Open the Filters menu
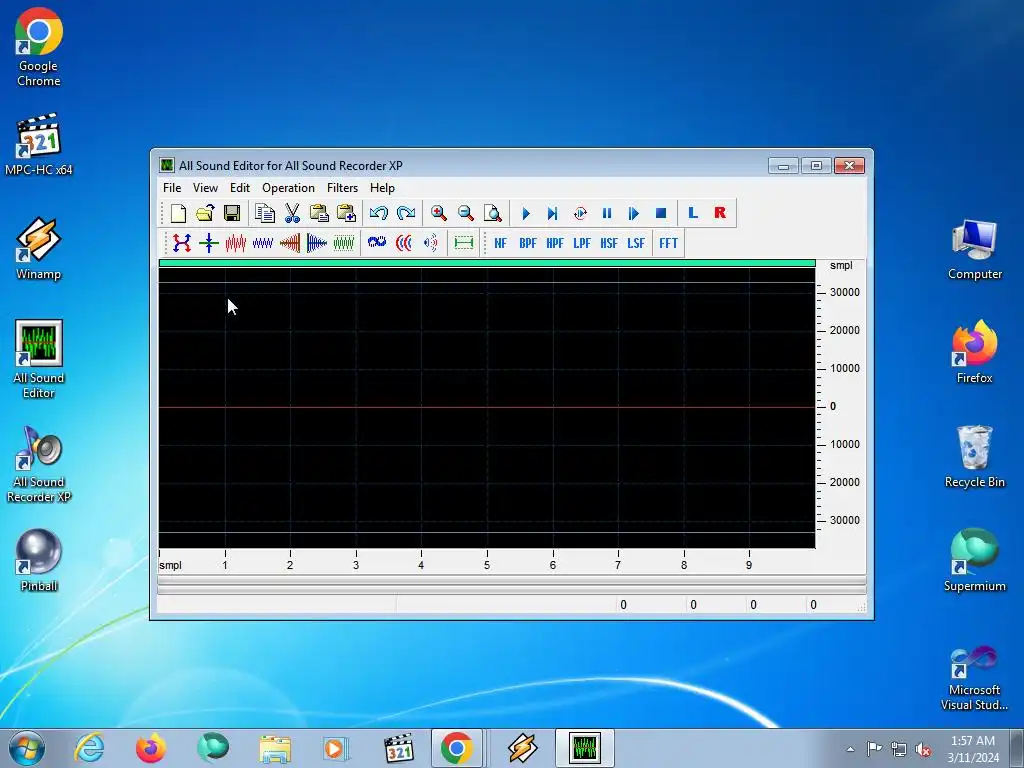This screenshot has height=768, width=1024. pyautogui.click(x=342, y=187)
